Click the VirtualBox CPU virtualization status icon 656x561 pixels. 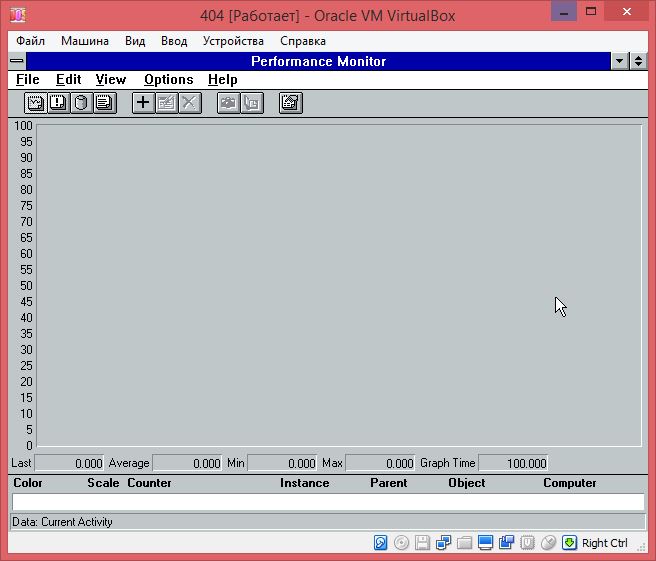click(x=527, y=543)
